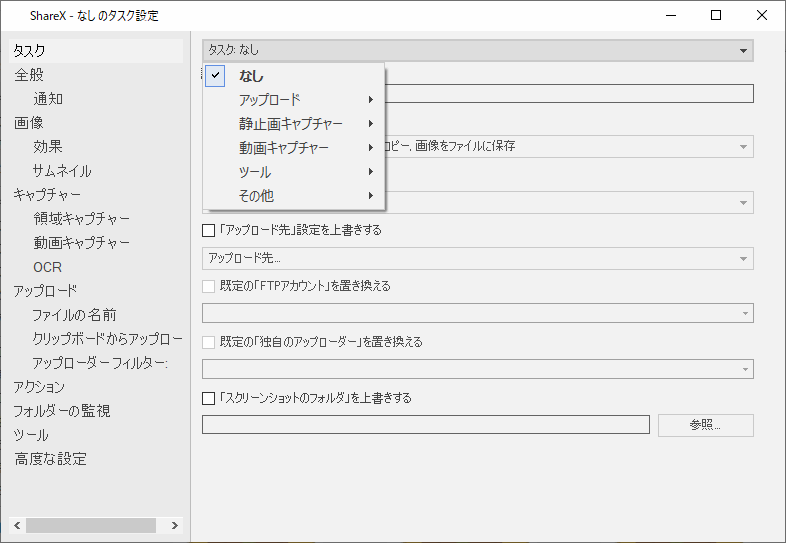
Task: Open dropdown showing 画像をファイルに保存
Action: tap(569, 146)
